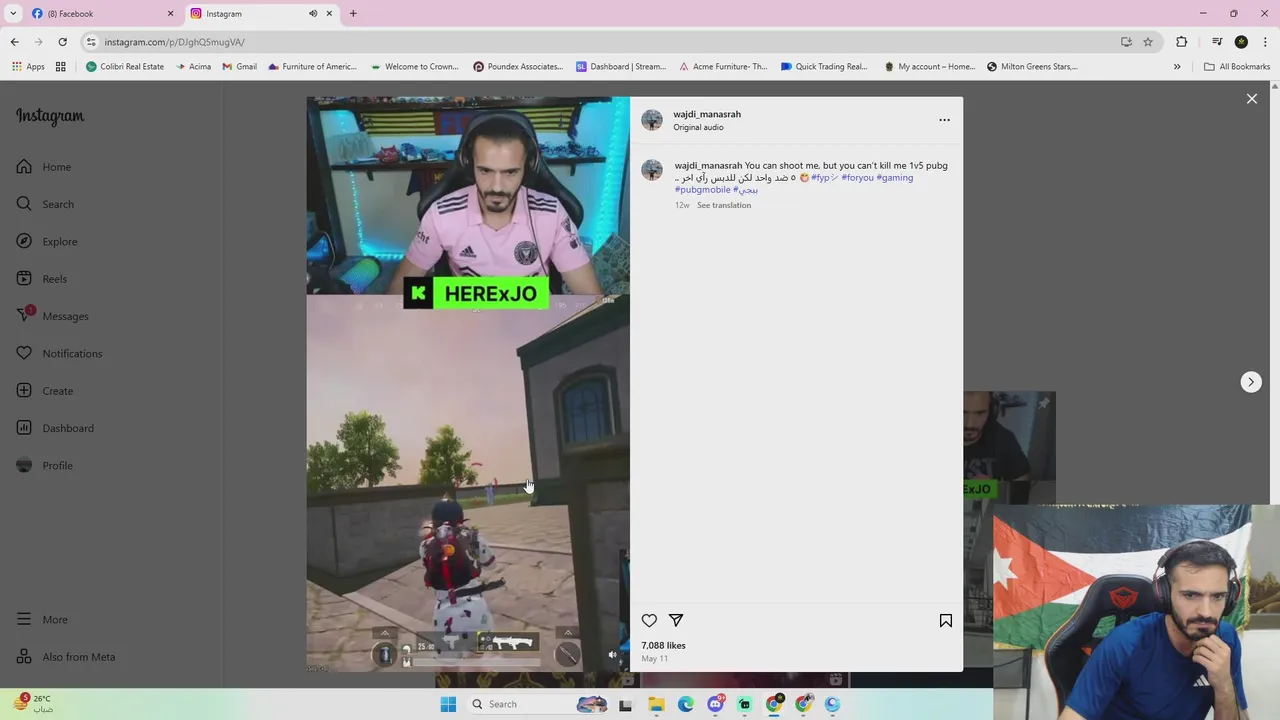The image size is (1280, 720).
Task: Click See translation under caption
Action: coord(724,205)
